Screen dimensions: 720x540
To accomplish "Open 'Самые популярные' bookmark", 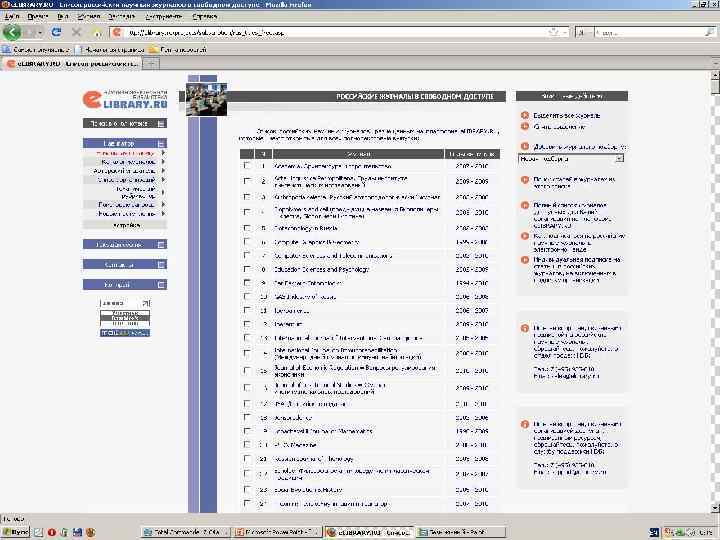I will (37, 49).
